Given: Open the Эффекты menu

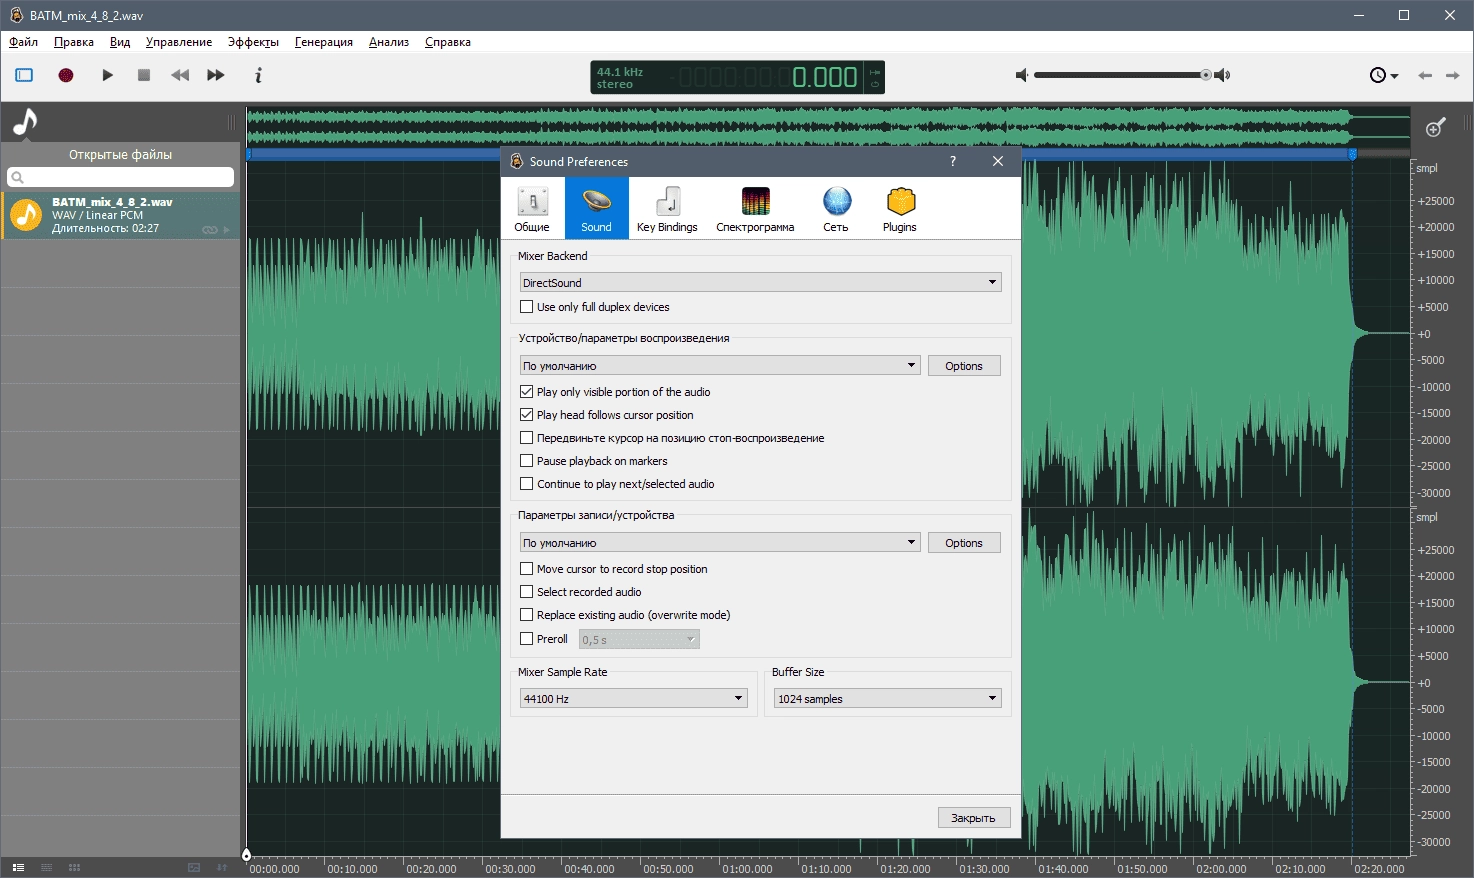Looking at the screenshot, I should click(253, 42).
